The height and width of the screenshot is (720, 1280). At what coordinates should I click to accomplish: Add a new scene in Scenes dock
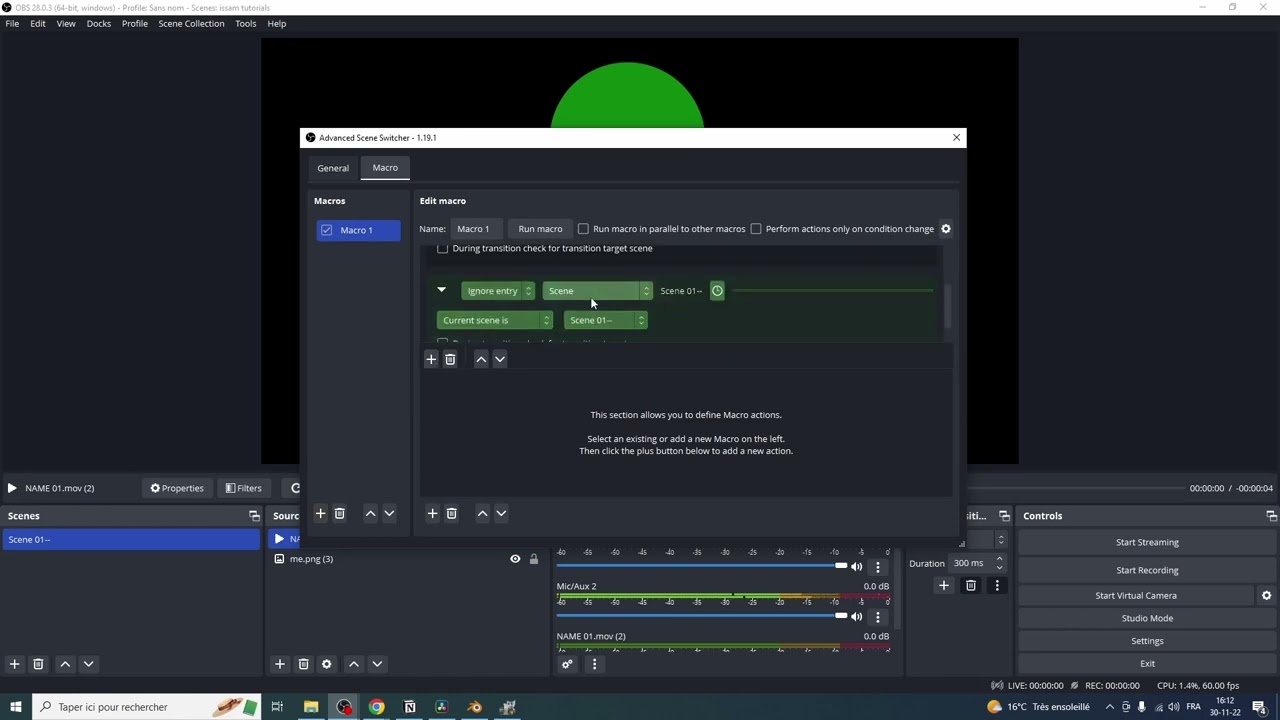14,664
